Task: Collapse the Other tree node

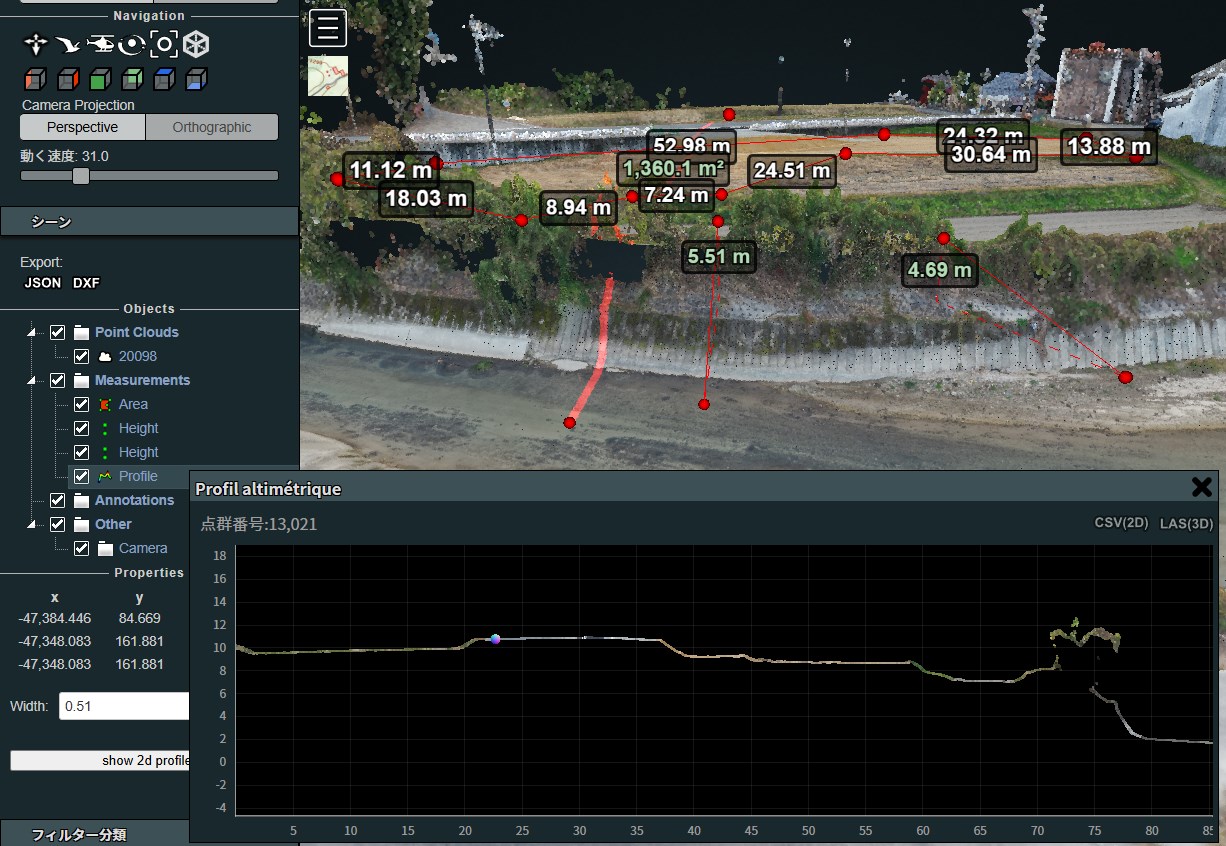Action: tap(33, 524)
